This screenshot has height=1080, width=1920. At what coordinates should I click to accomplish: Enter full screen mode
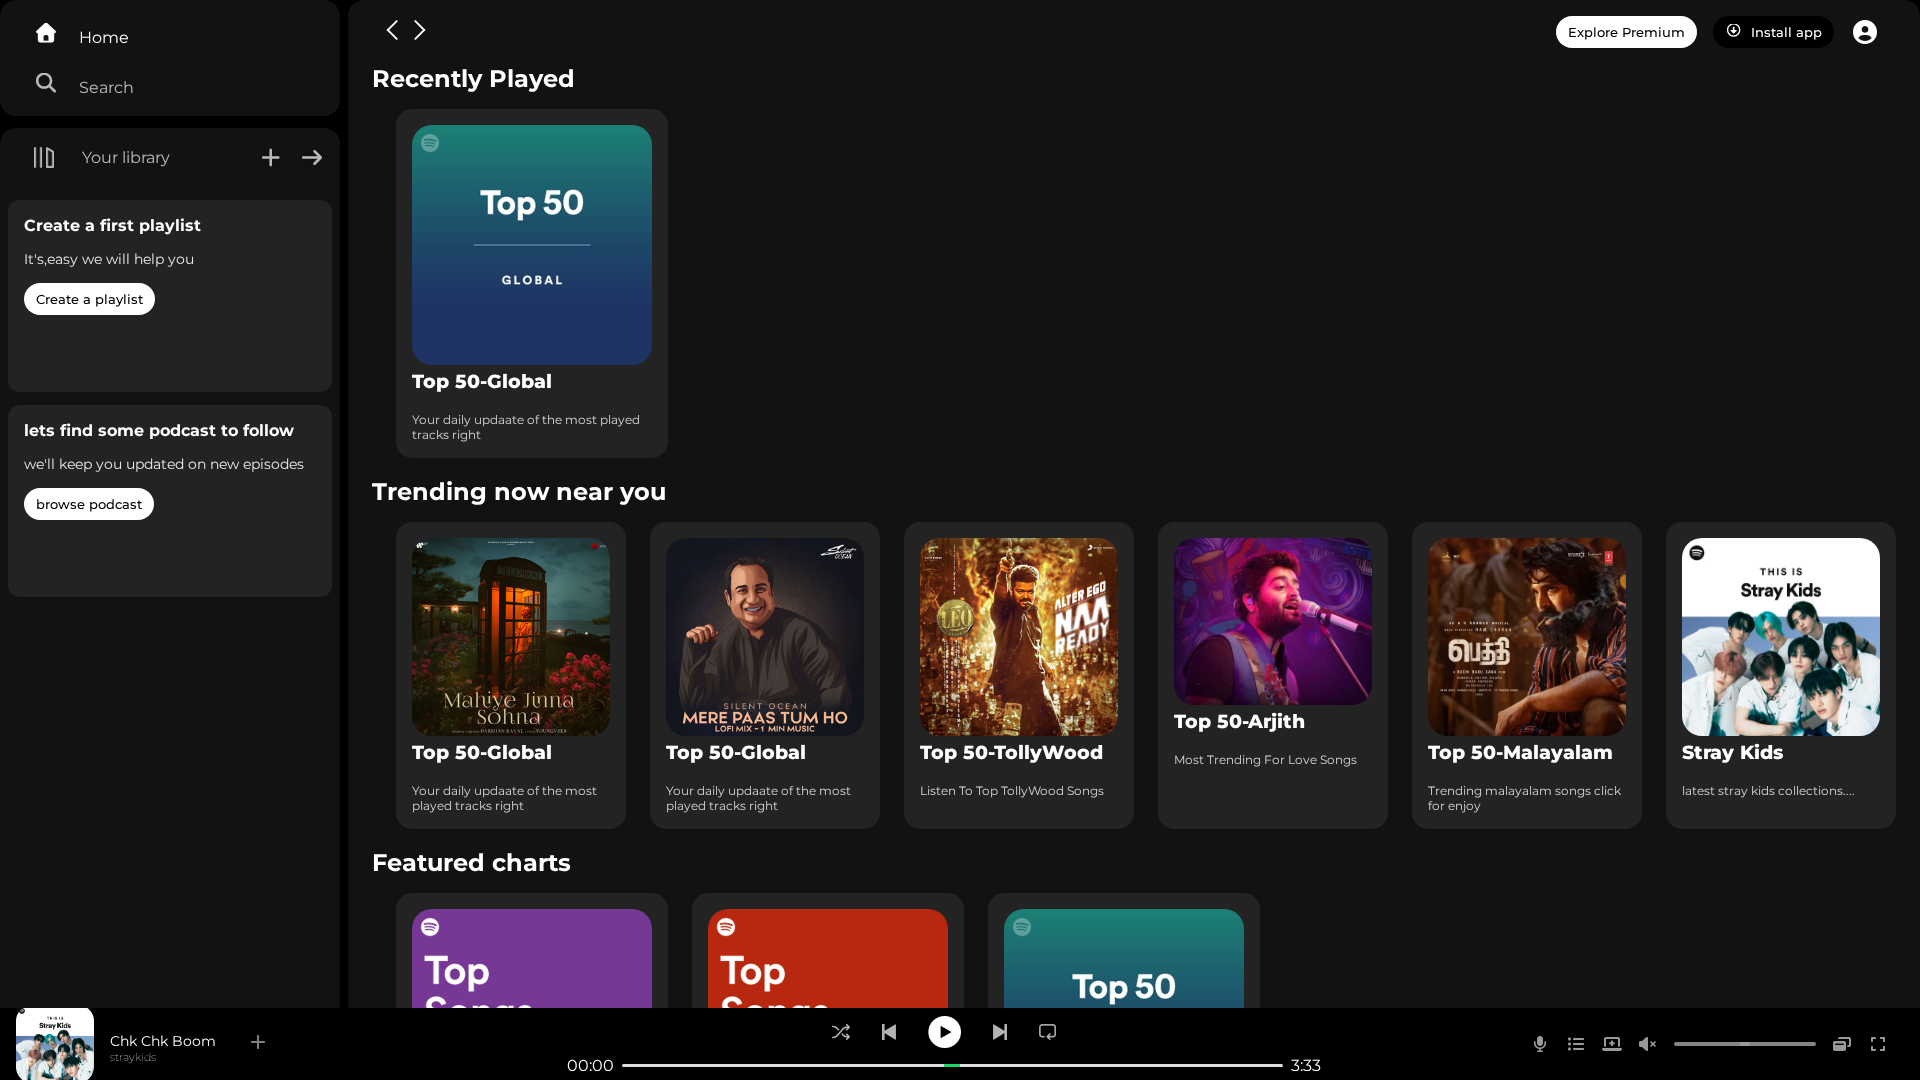(1878, 1044)
